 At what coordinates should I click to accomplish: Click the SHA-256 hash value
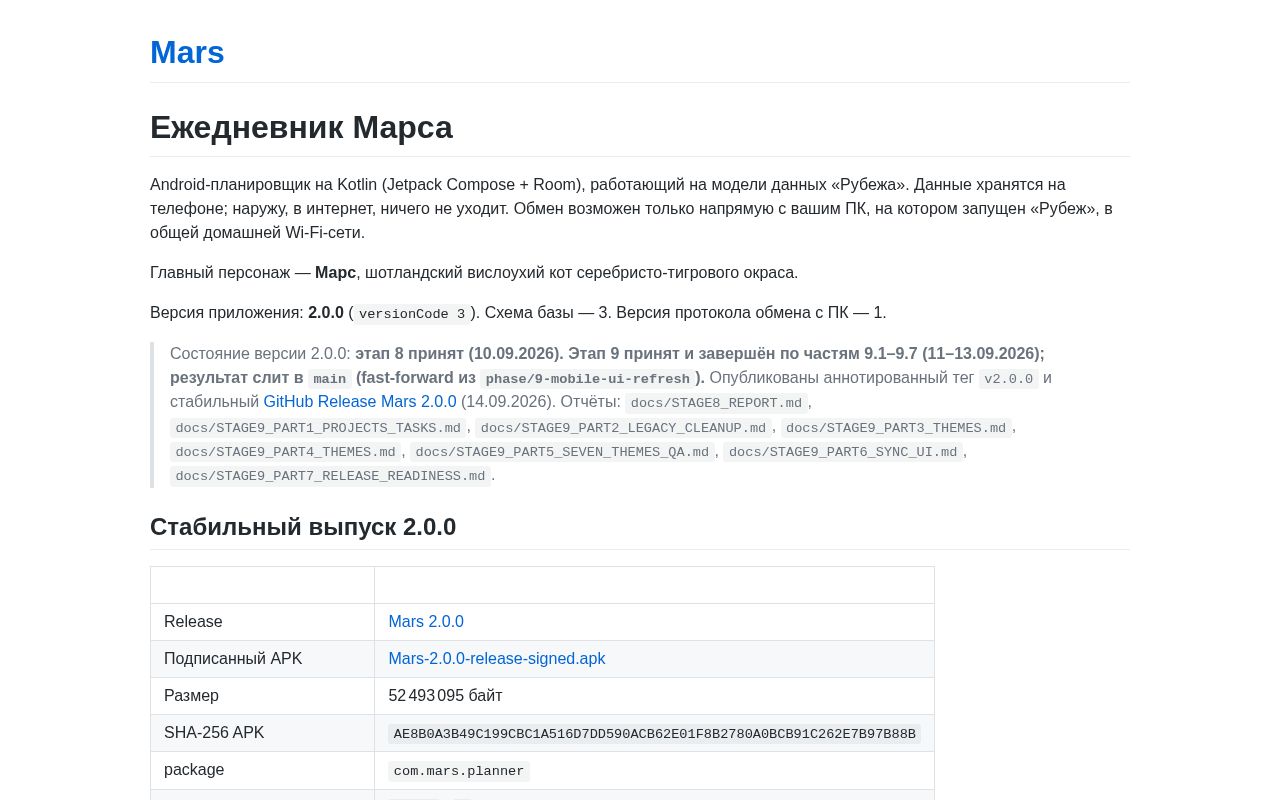(655, 734)
